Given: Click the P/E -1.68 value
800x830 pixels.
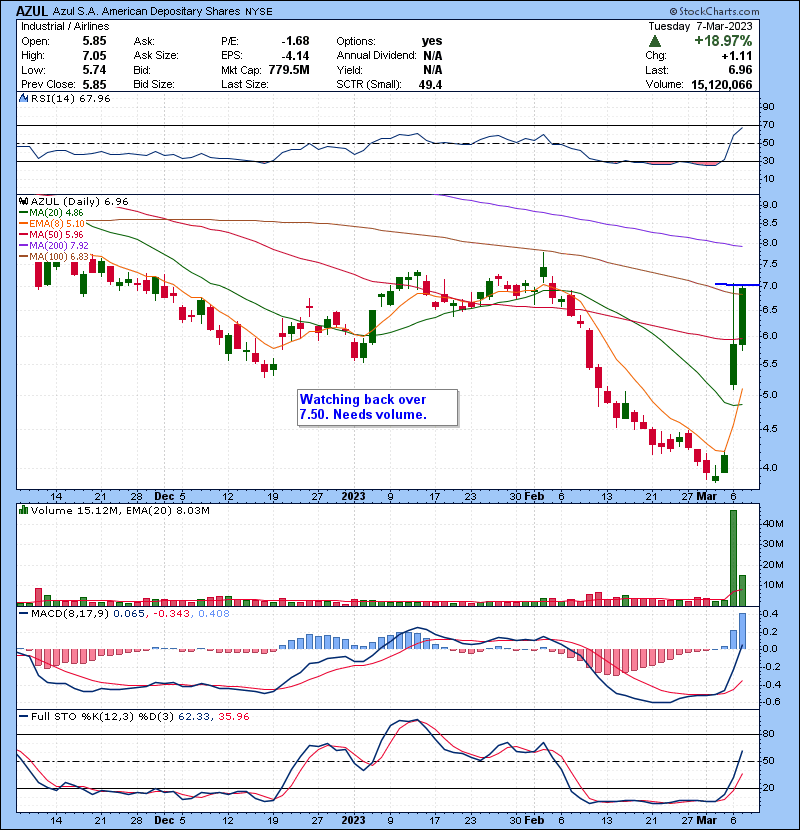Looking at the screenshot, I should tap(295, 41).
